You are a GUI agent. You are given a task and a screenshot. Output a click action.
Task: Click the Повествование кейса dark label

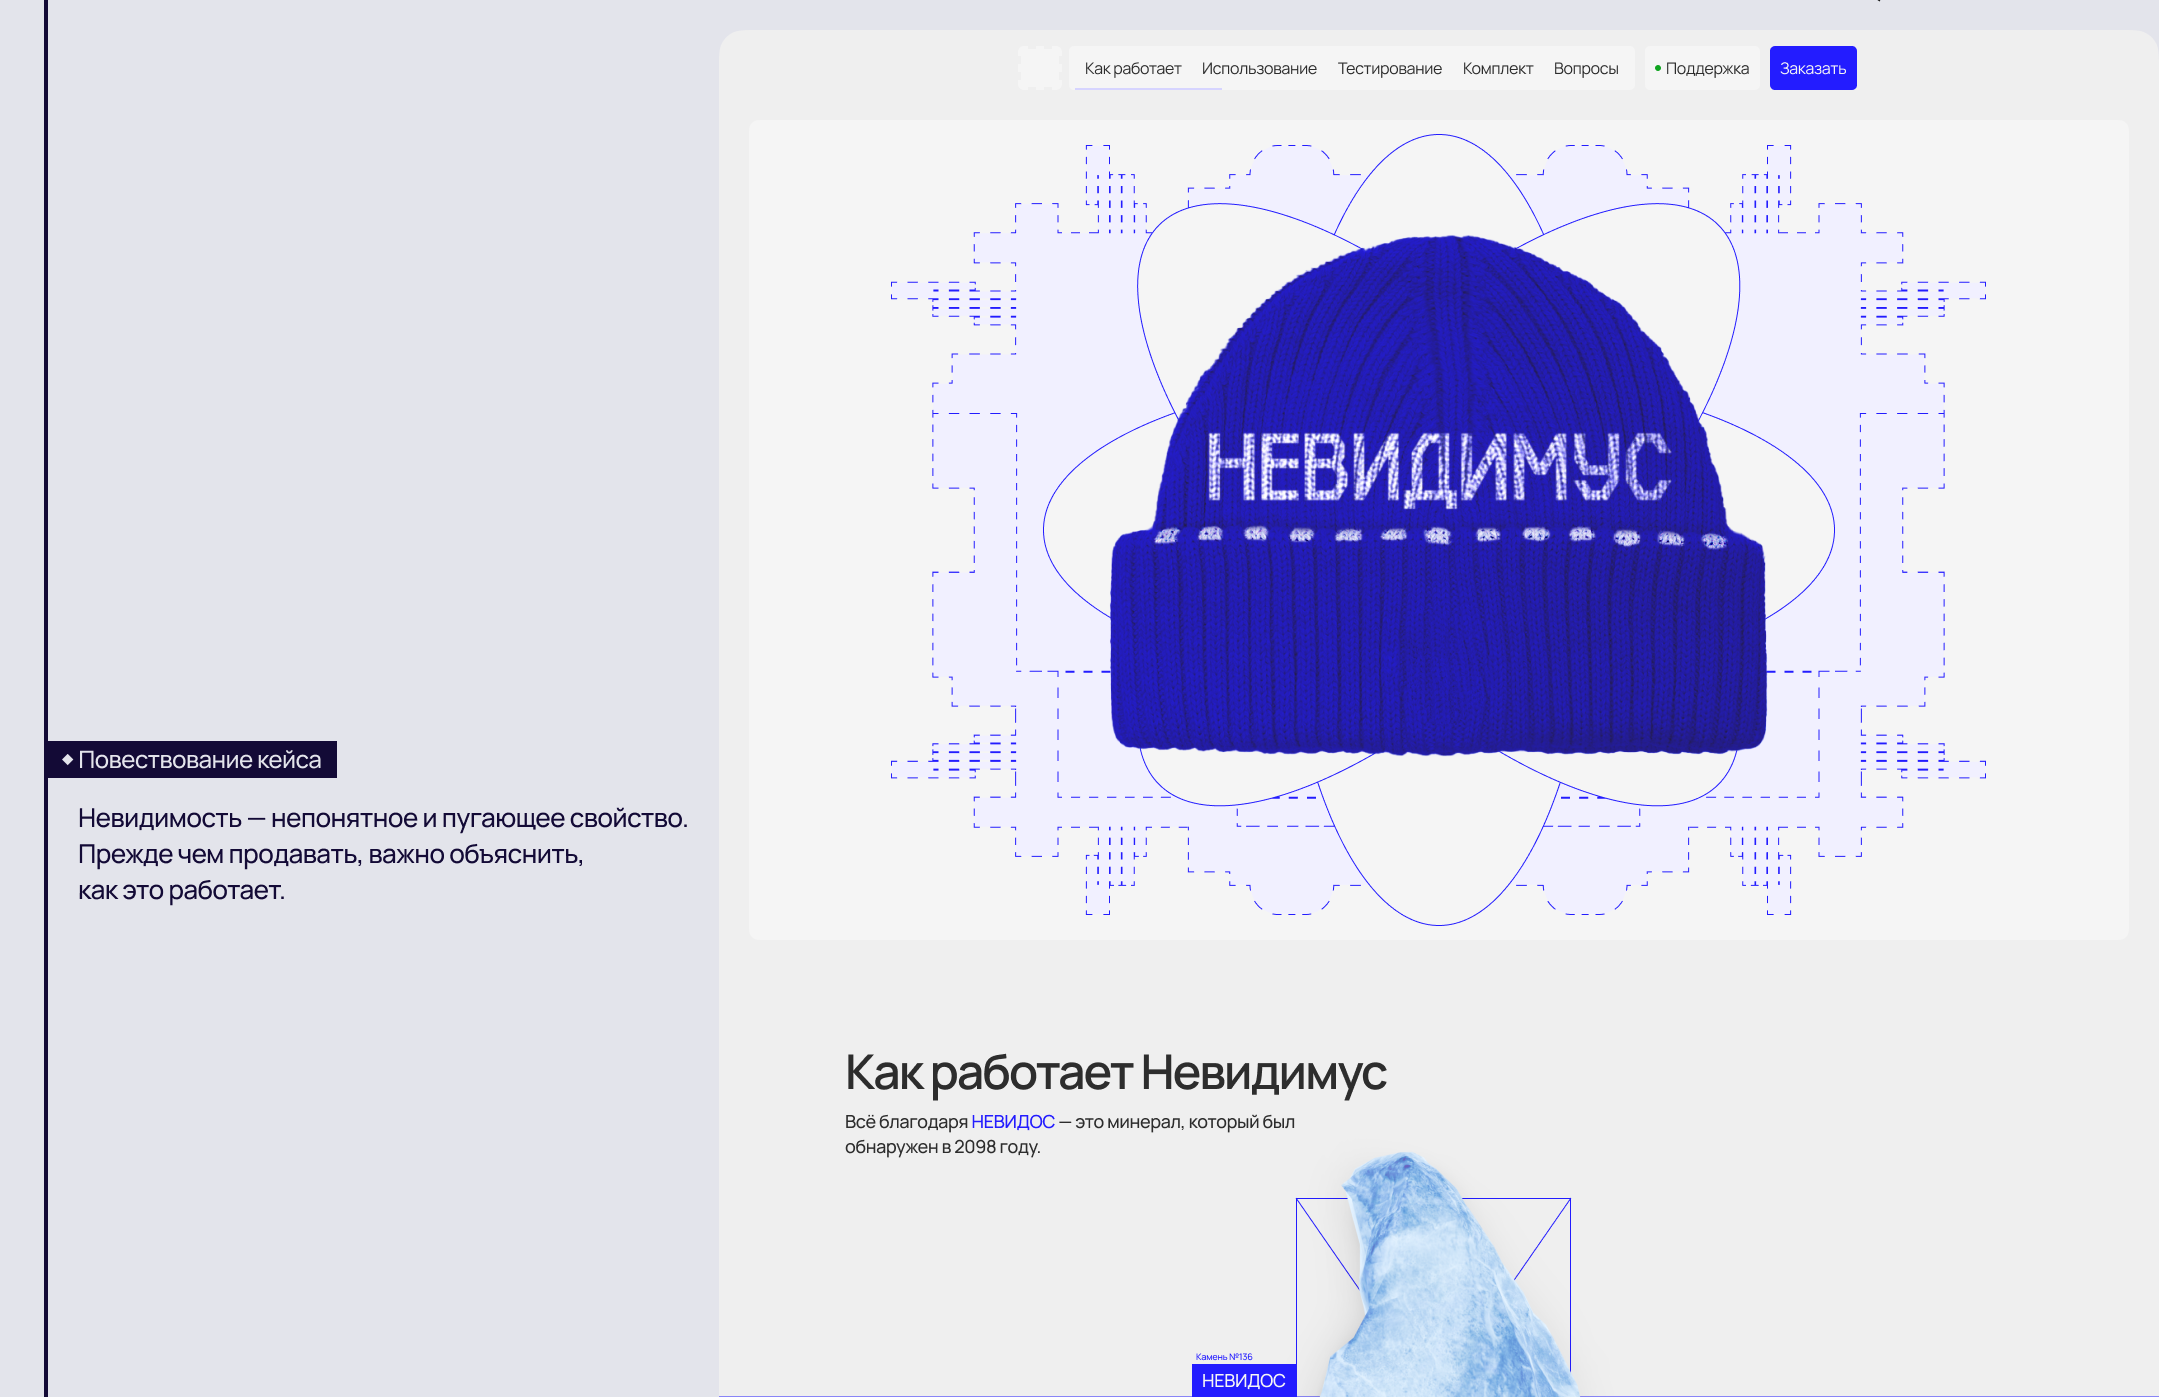199,760
